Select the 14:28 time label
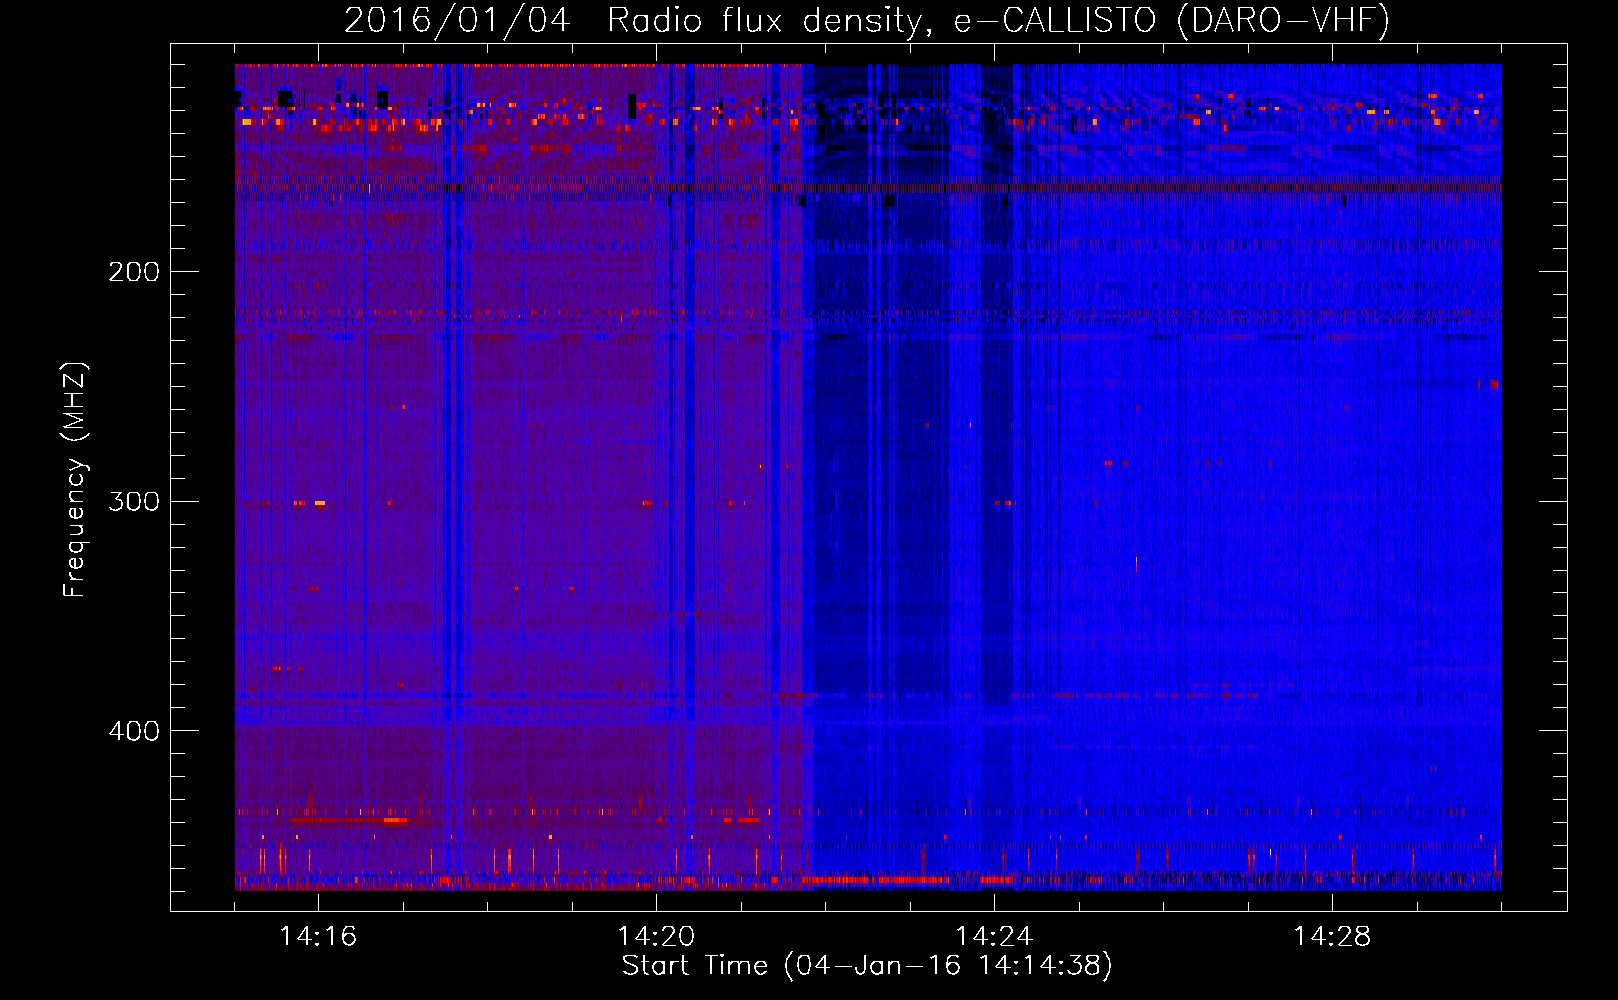Viewport: 1618px width, 1000px height. coord(1332,937)
